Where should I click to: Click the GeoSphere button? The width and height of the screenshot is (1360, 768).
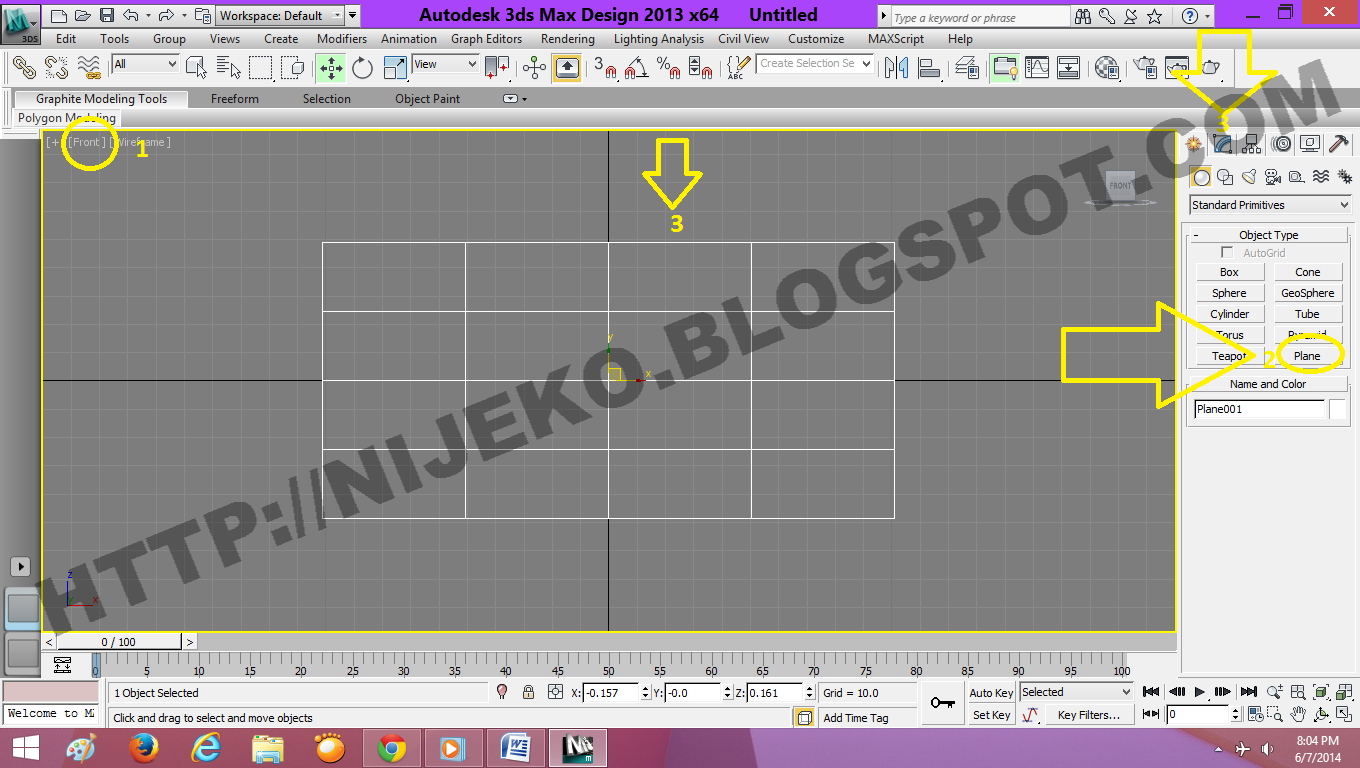click(1307, 293)
